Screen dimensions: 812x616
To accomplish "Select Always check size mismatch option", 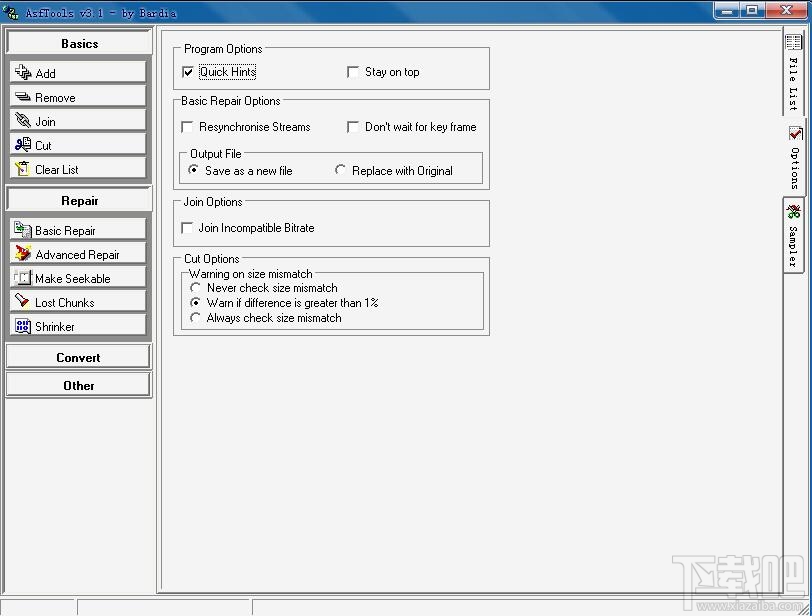I will coord(196,317).
